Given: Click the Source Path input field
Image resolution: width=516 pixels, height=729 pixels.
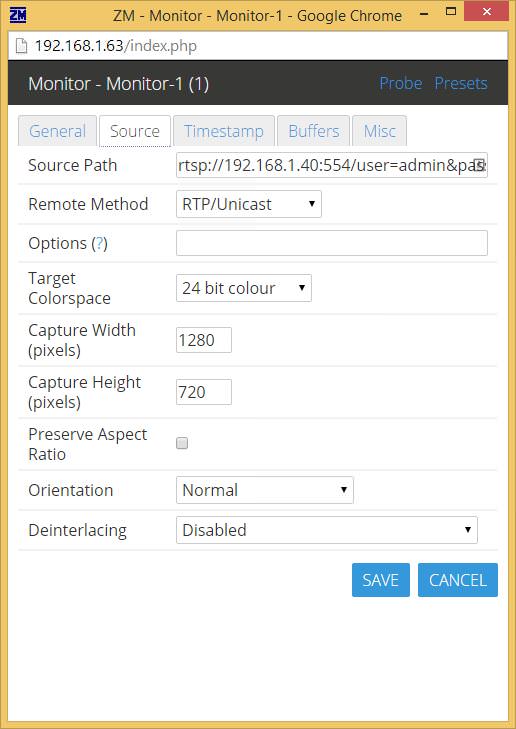Looking at the screenshot, I should [x=331, y=165].
